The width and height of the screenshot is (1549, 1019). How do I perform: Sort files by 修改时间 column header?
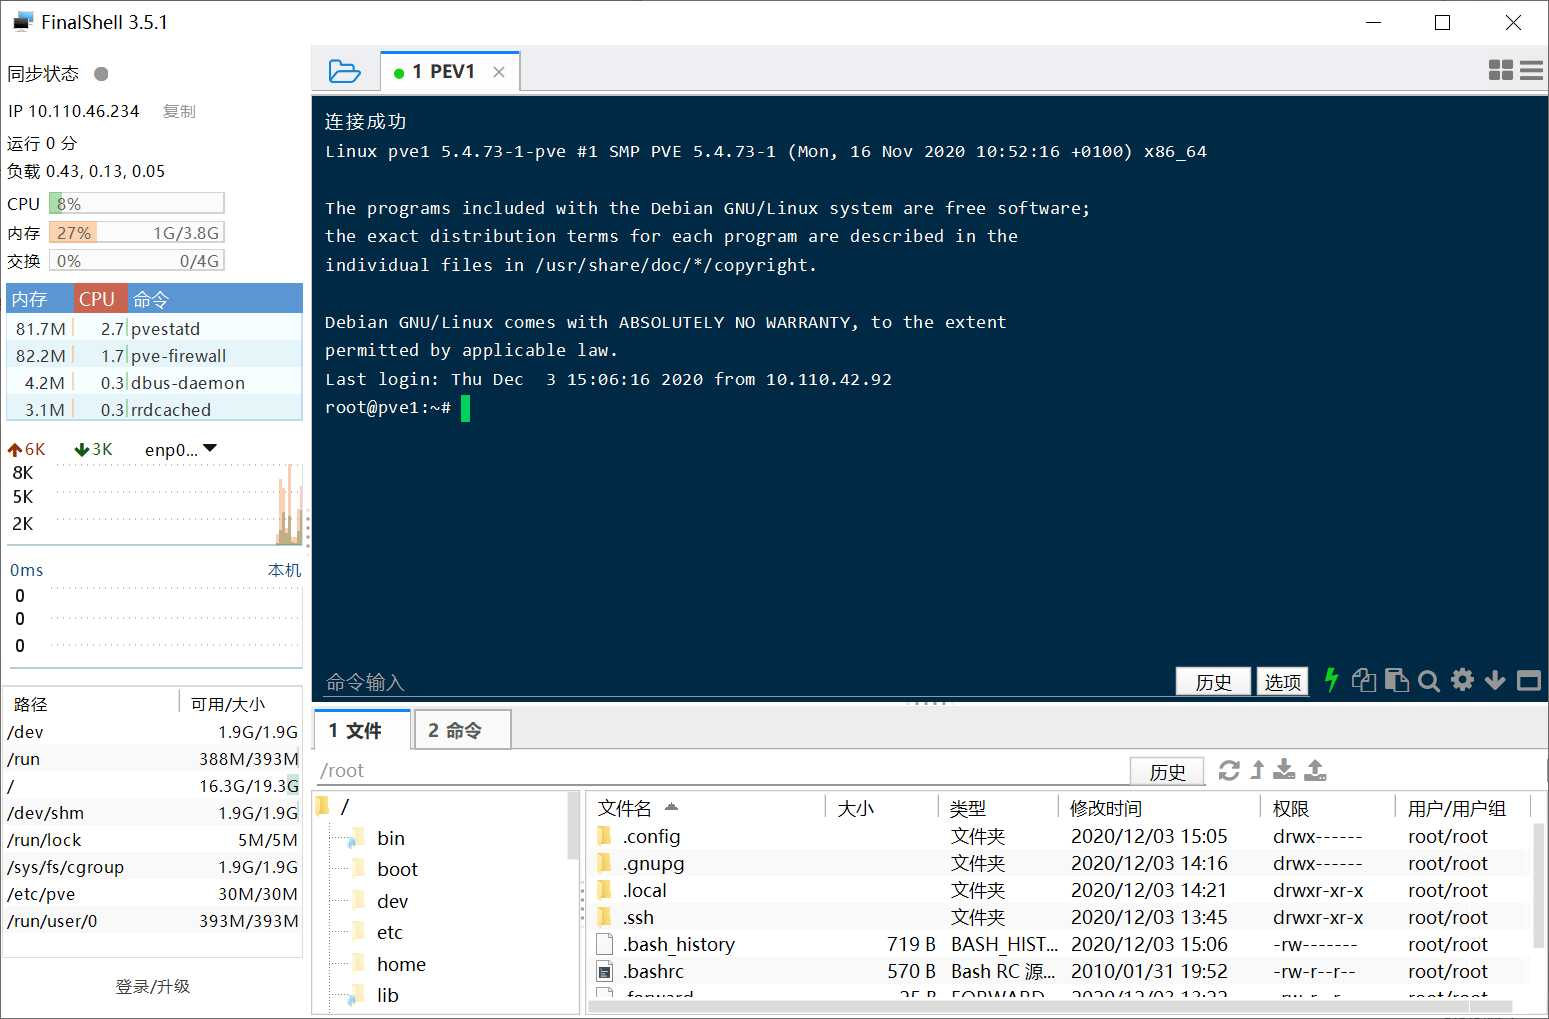click(x=1159, y=808)
